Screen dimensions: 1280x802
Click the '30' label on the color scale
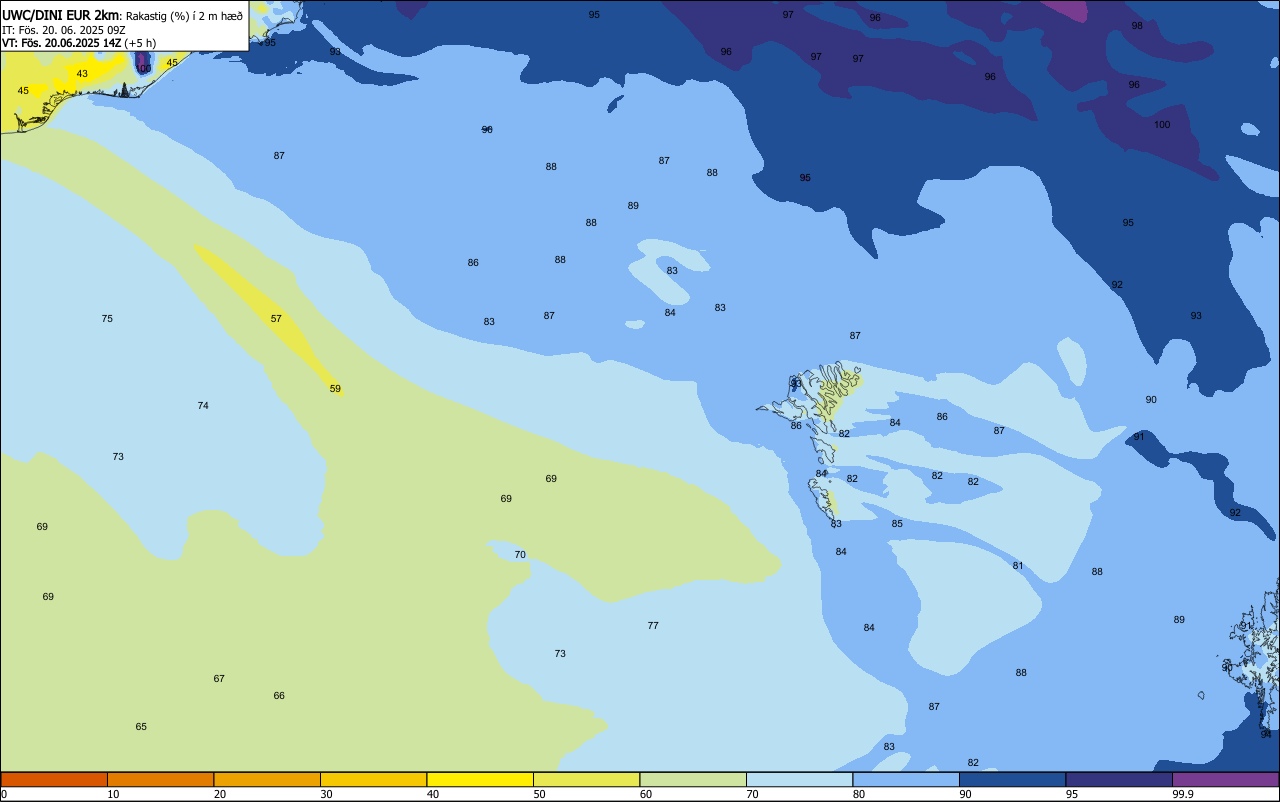pos(326,794)
